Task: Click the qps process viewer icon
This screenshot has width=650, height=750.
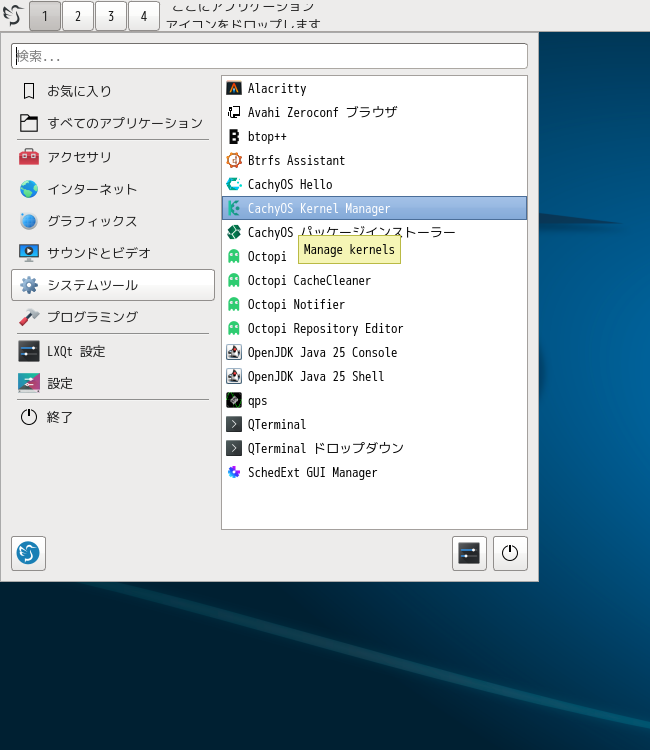Action: click(x=234, y=400)
